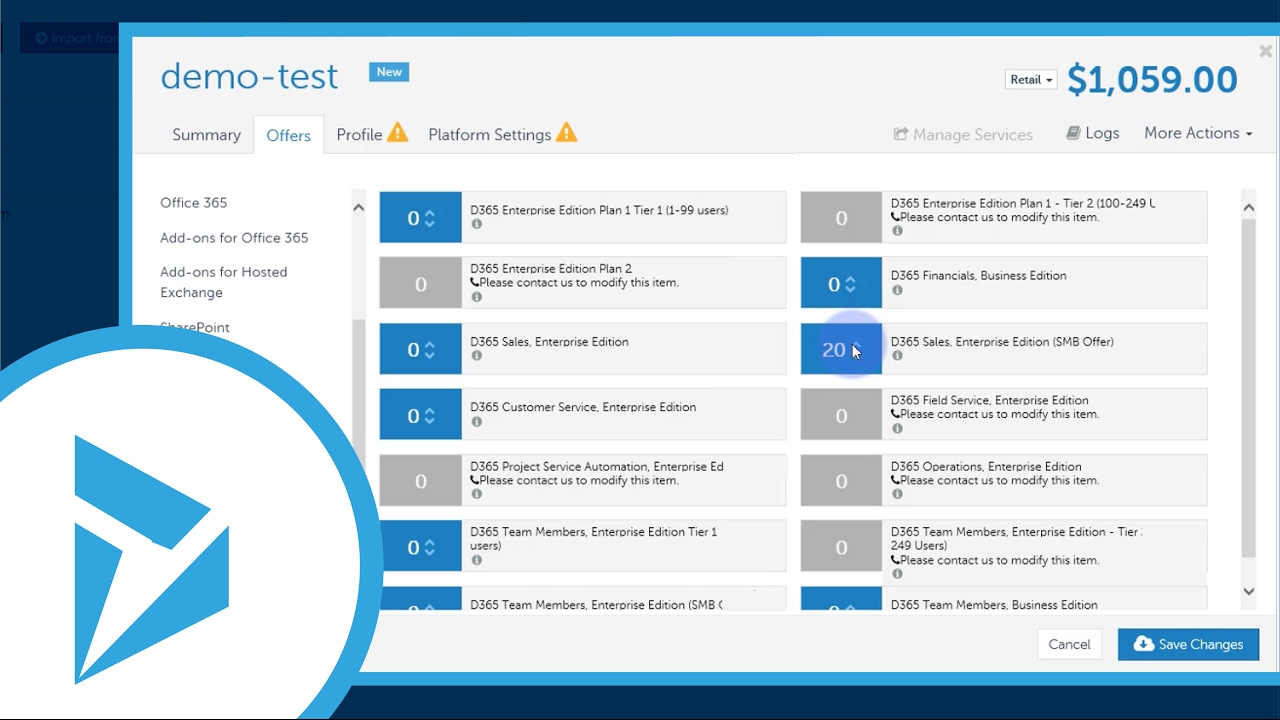1280x720 pixels.
Task: Click the Cancel button
Action: (1069, 644)
